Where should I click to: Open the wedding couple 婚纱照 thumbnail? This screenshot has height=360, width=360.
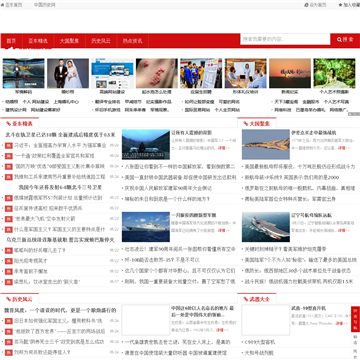68,73
